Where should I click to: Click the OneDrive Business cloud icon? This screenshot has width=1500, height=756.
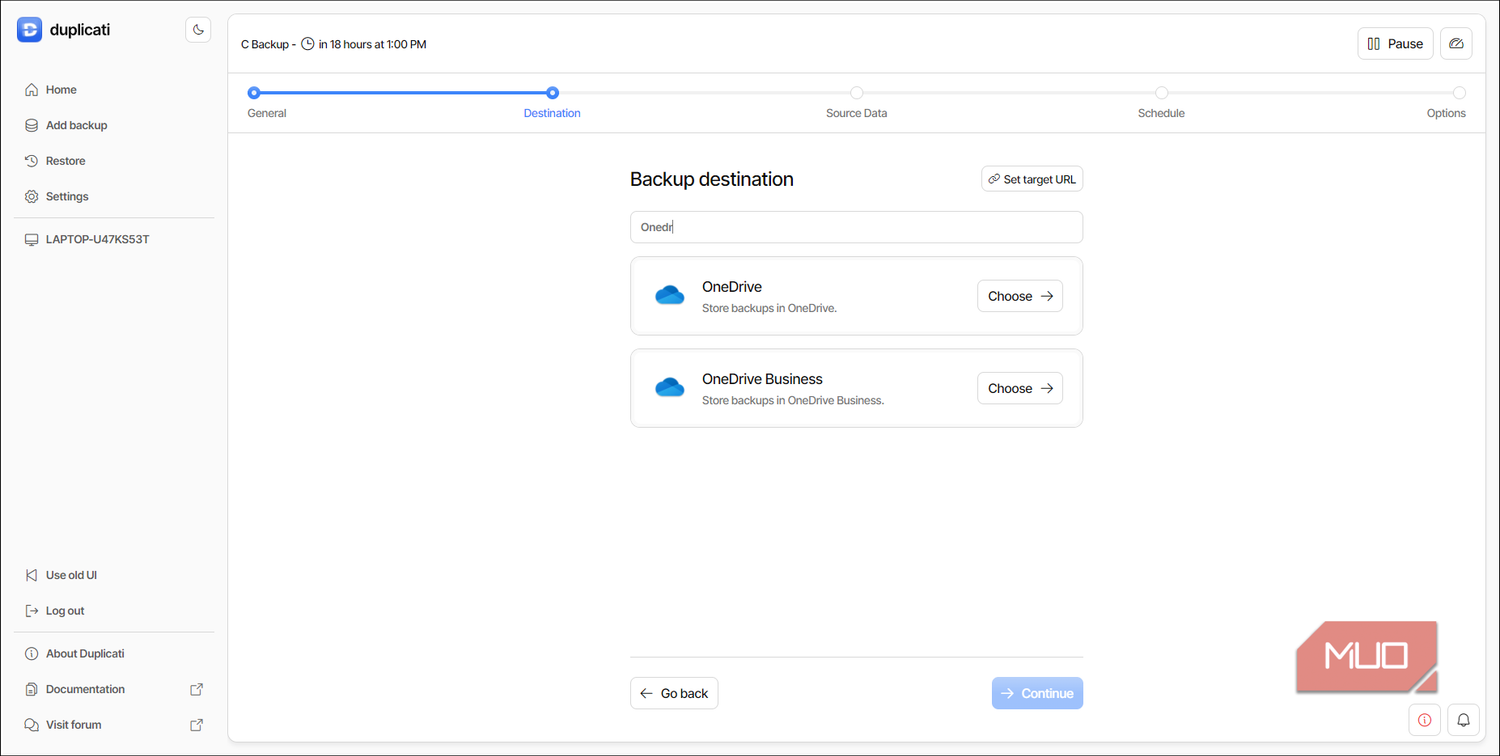point(669,387)
